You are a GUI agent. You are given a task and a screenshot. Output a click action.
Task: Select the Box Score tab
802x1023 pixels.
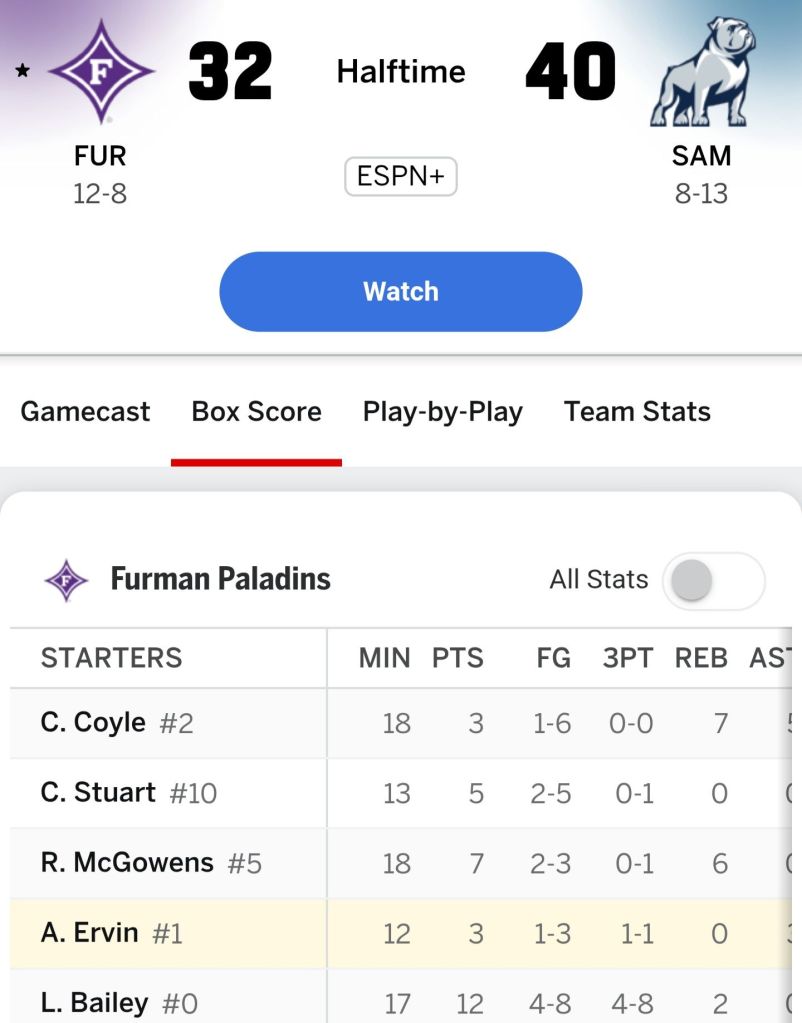click(x=257, y=412)
